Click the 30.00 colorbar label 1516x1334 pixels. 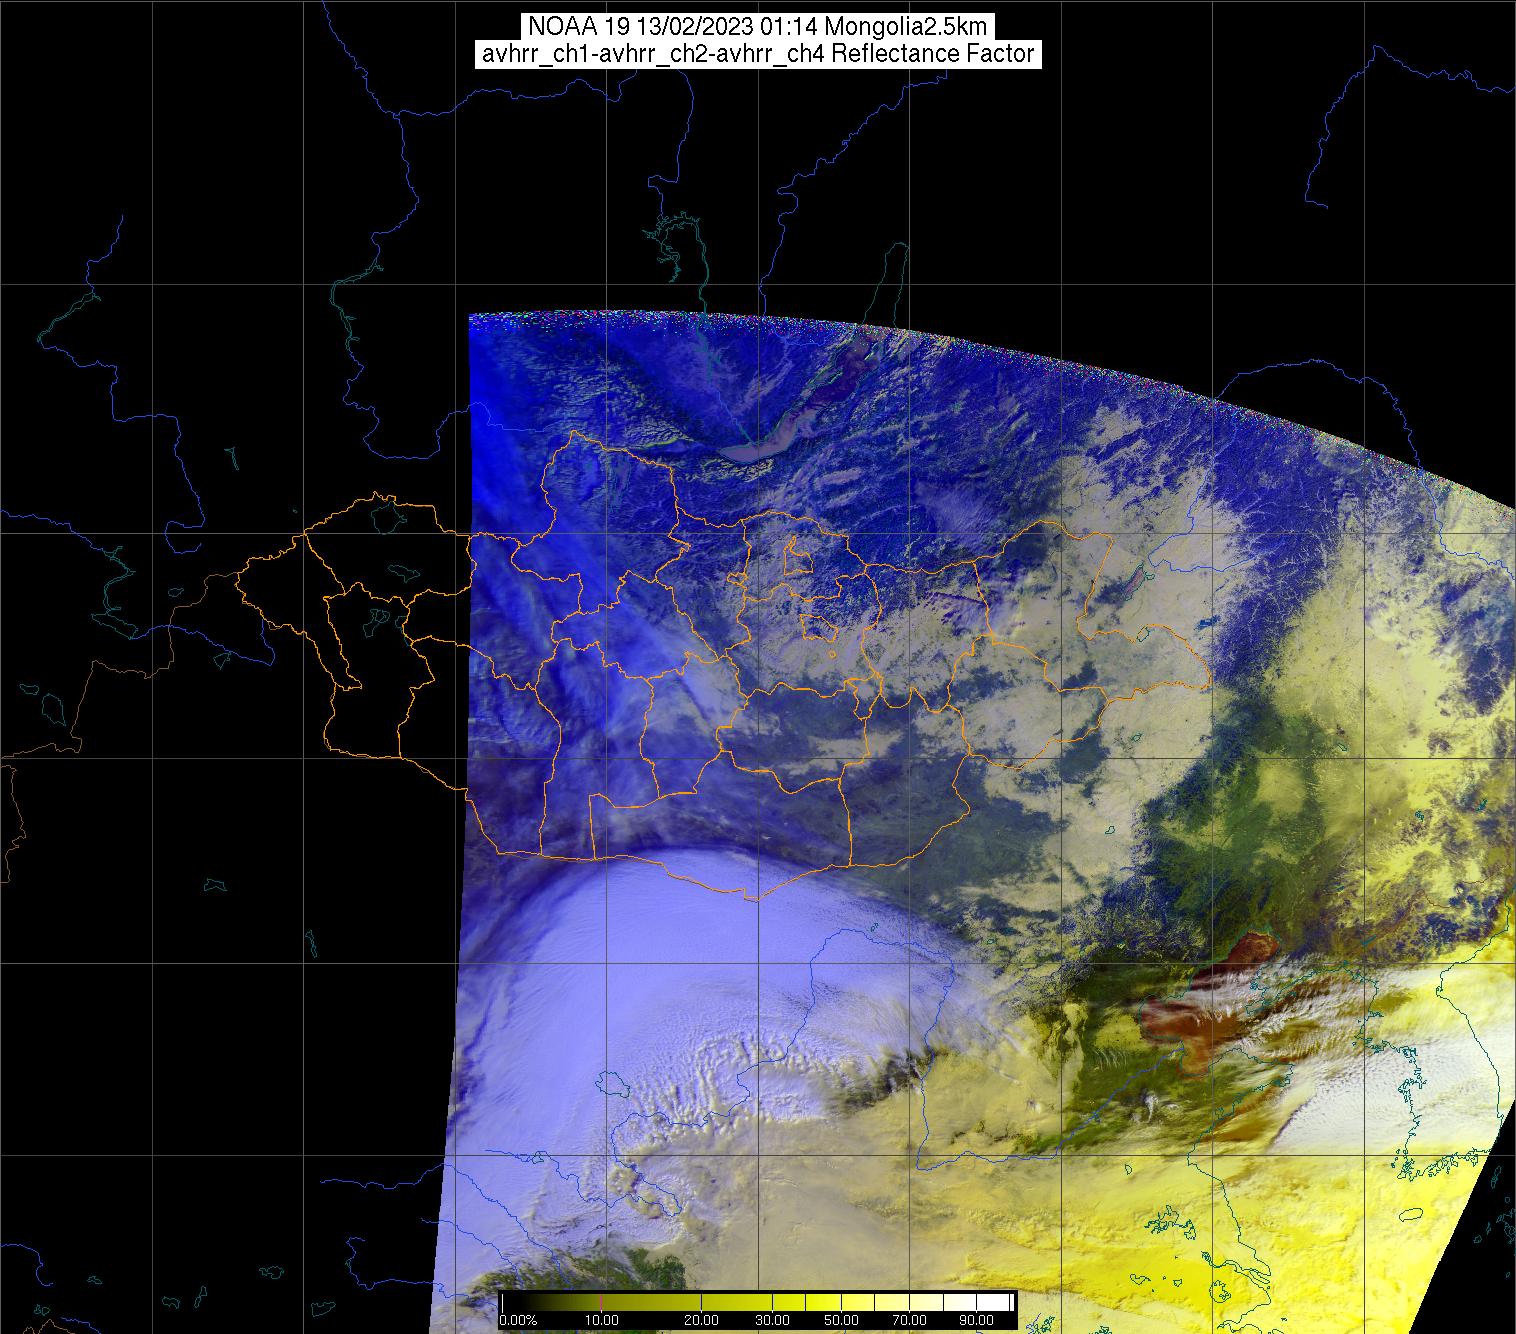(x=772, y=1320)
